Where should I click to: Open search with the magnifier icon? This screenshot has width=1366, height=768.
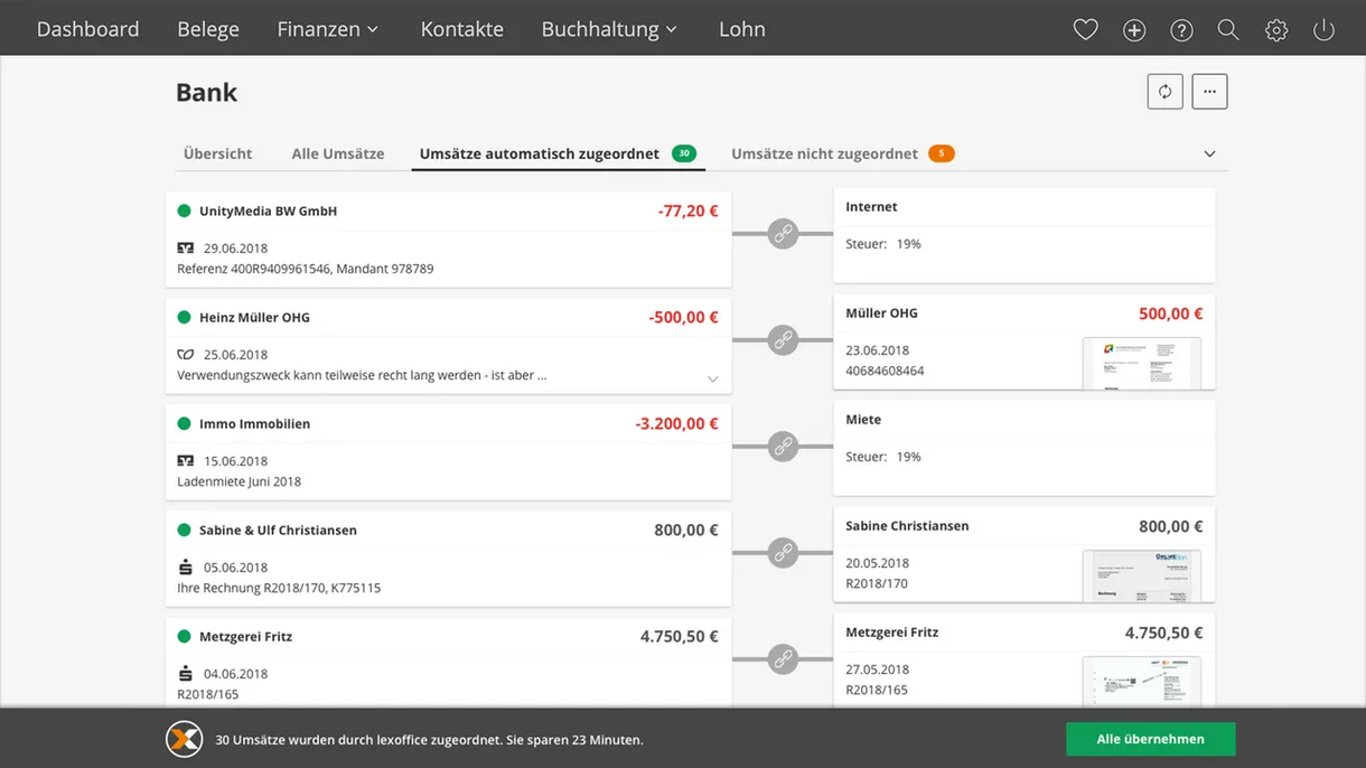coord(1229,30)
